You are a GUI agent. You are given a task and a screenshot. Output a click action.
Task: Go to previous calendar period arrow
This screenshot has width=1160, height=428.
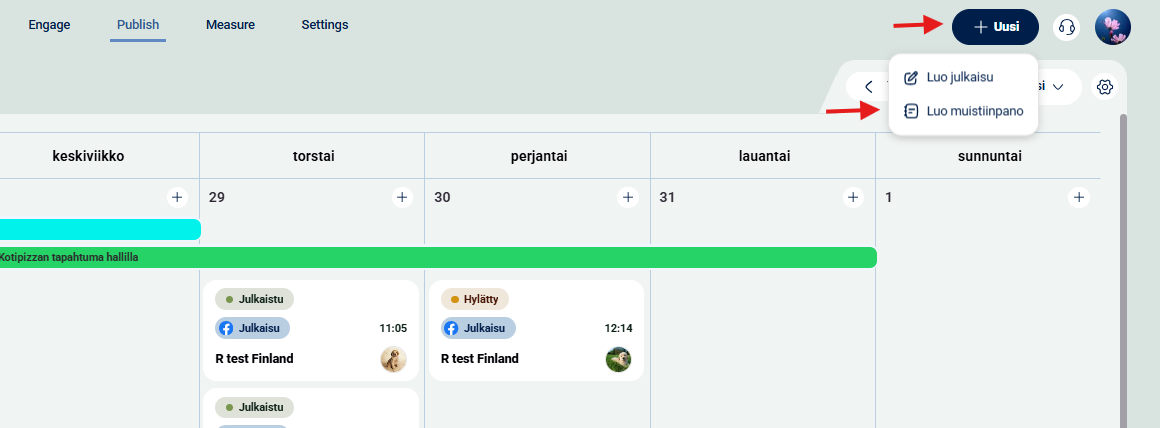click(868, 87)
